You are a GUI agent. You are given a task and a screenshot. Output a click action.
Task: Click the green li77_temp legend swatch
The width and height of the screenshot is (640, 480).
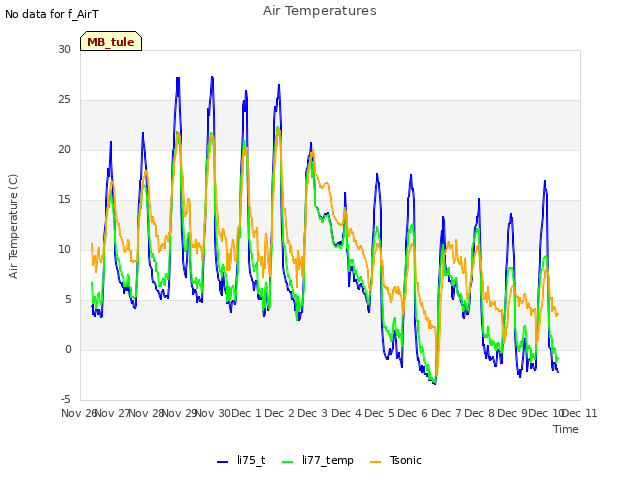[288, 462]
